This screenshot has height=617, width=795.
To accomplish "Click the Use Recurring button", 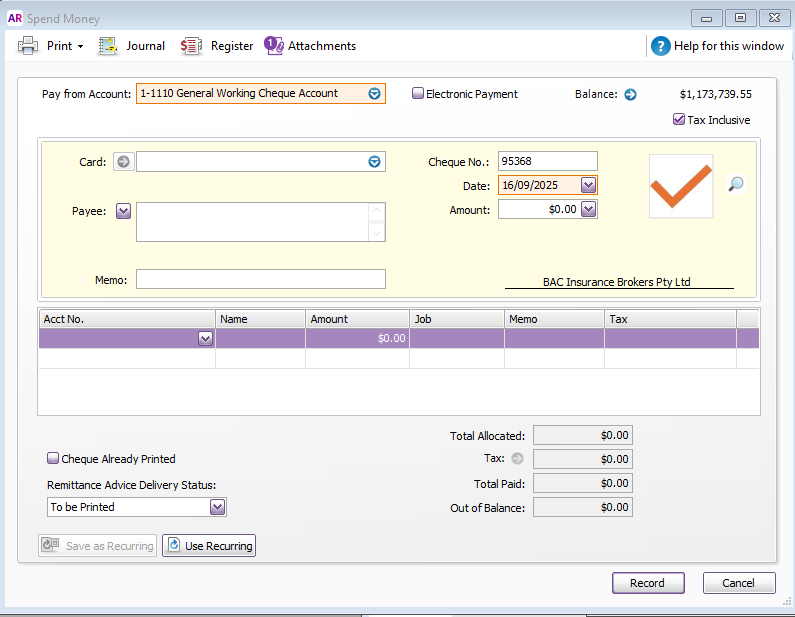I will pyautogui.click(x=209, y=546).
